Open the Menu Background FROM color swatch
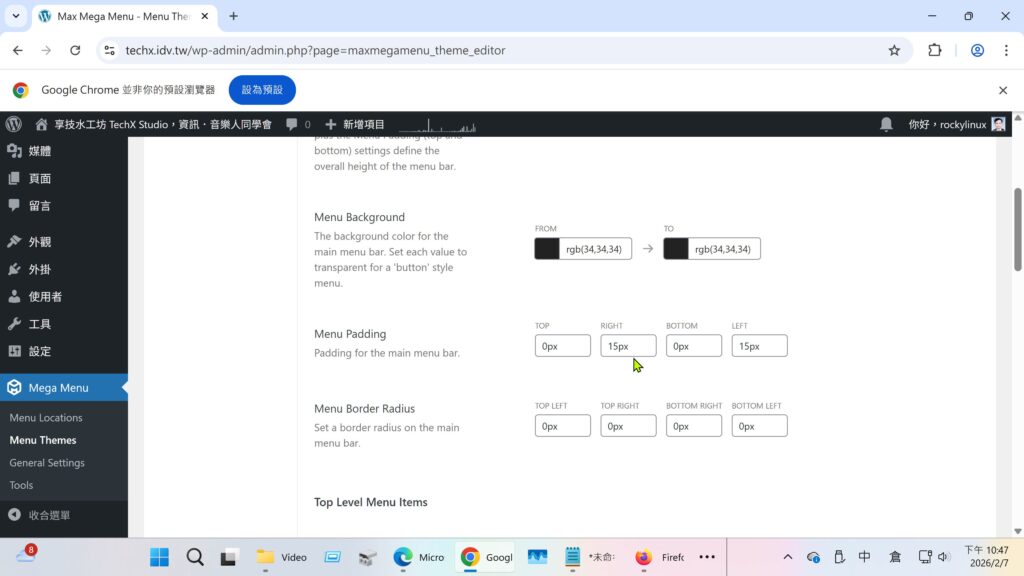This screenshot has width=1024, height=576. click(x=547, y=249)
